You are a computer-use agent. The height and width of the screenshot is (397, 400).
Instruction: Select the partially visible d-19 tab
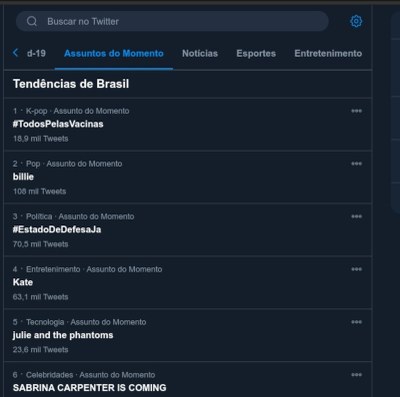click(x=36, y=53)
